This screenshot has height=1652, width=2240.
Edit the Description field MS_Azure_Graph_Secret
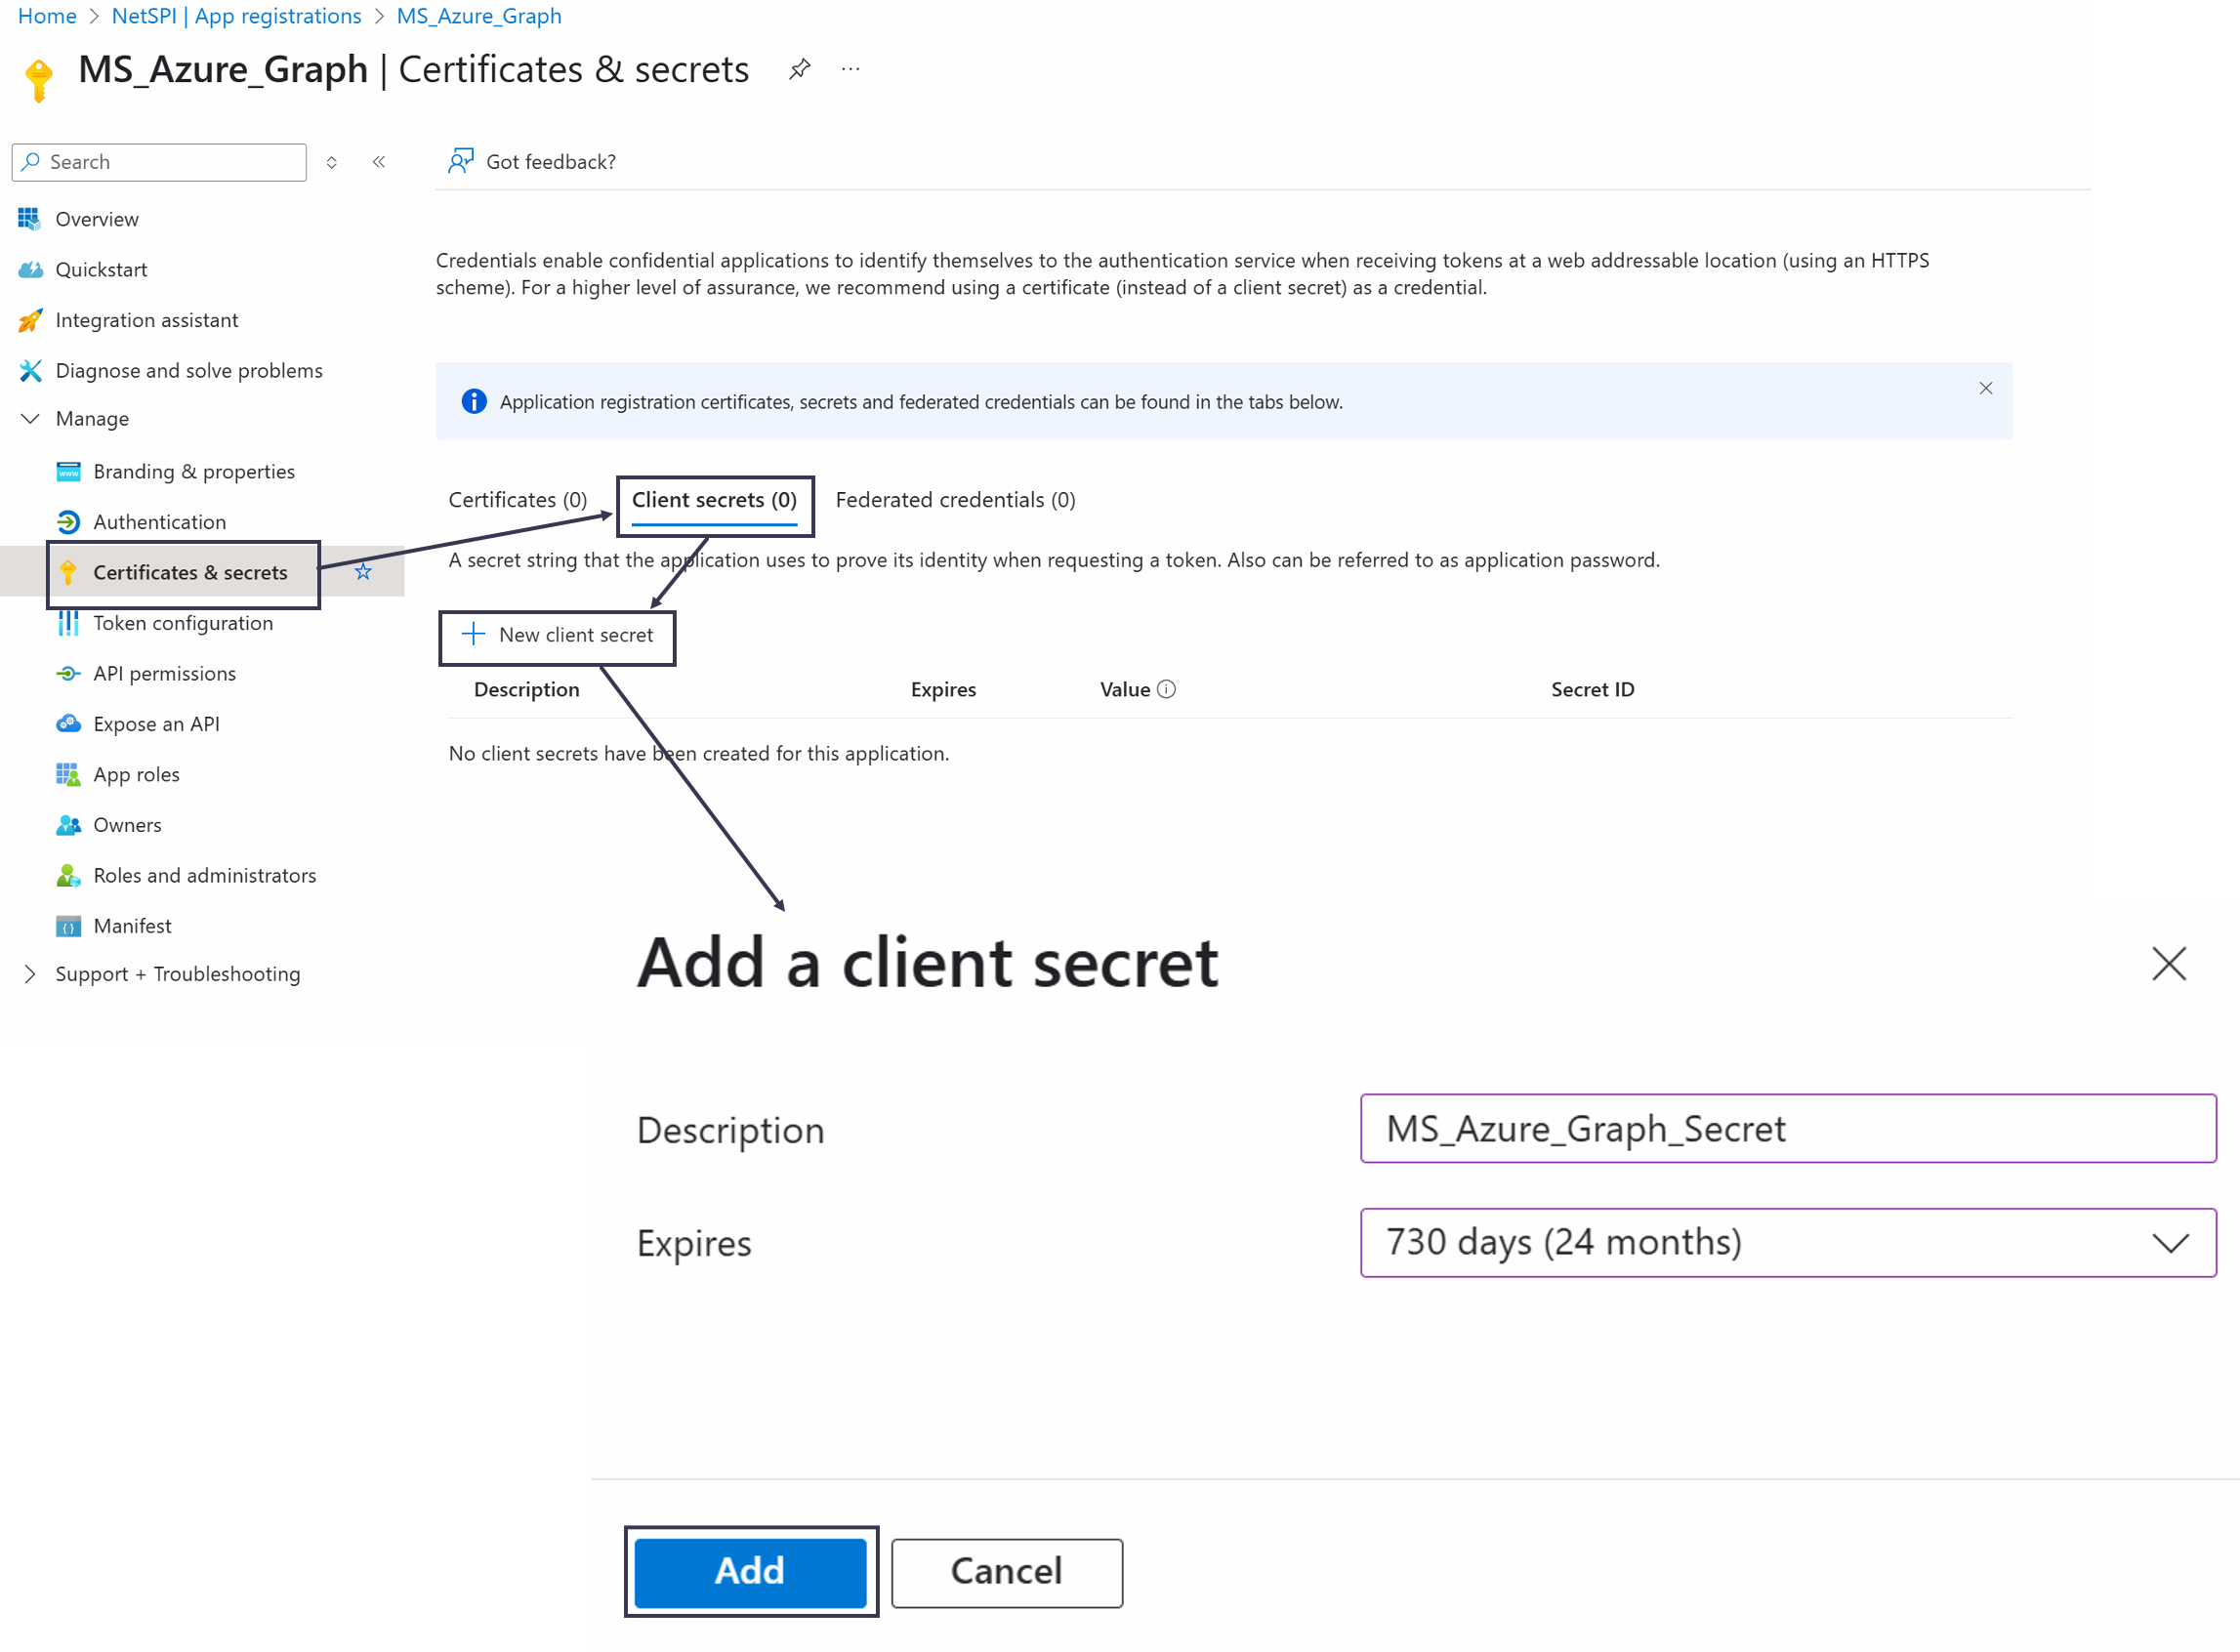coord(1788,1129)
